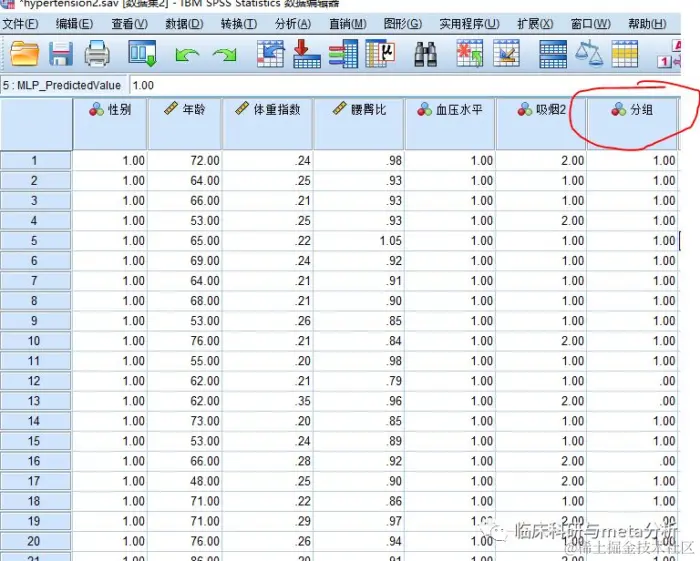Open the 帮助(H) menu

coord(647,24)
